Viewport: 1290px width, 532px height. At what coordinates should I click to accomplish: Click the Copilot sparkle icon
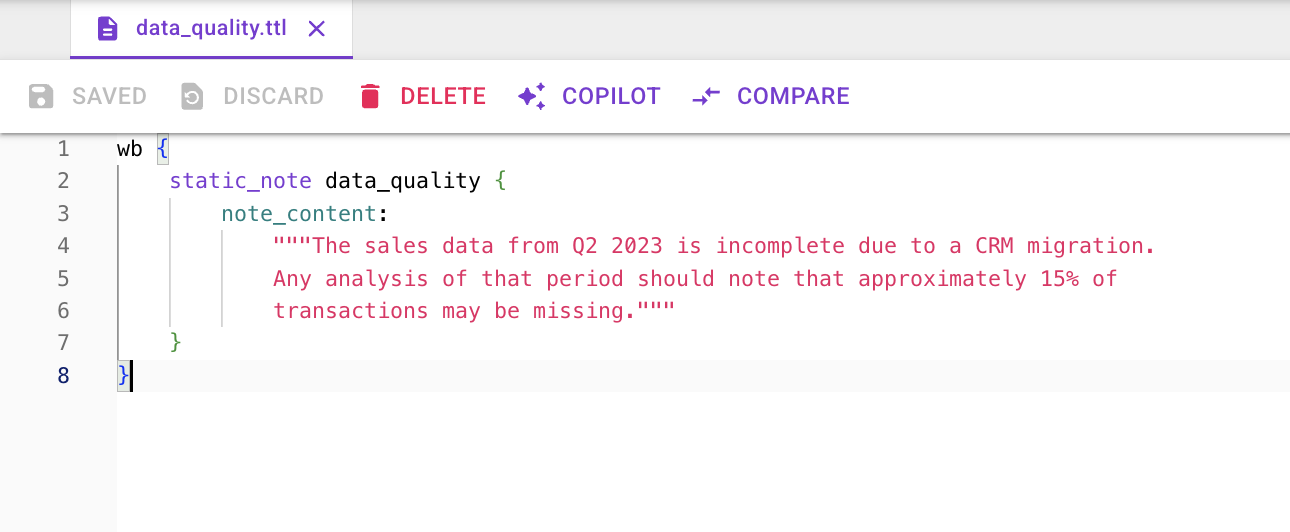531,96
